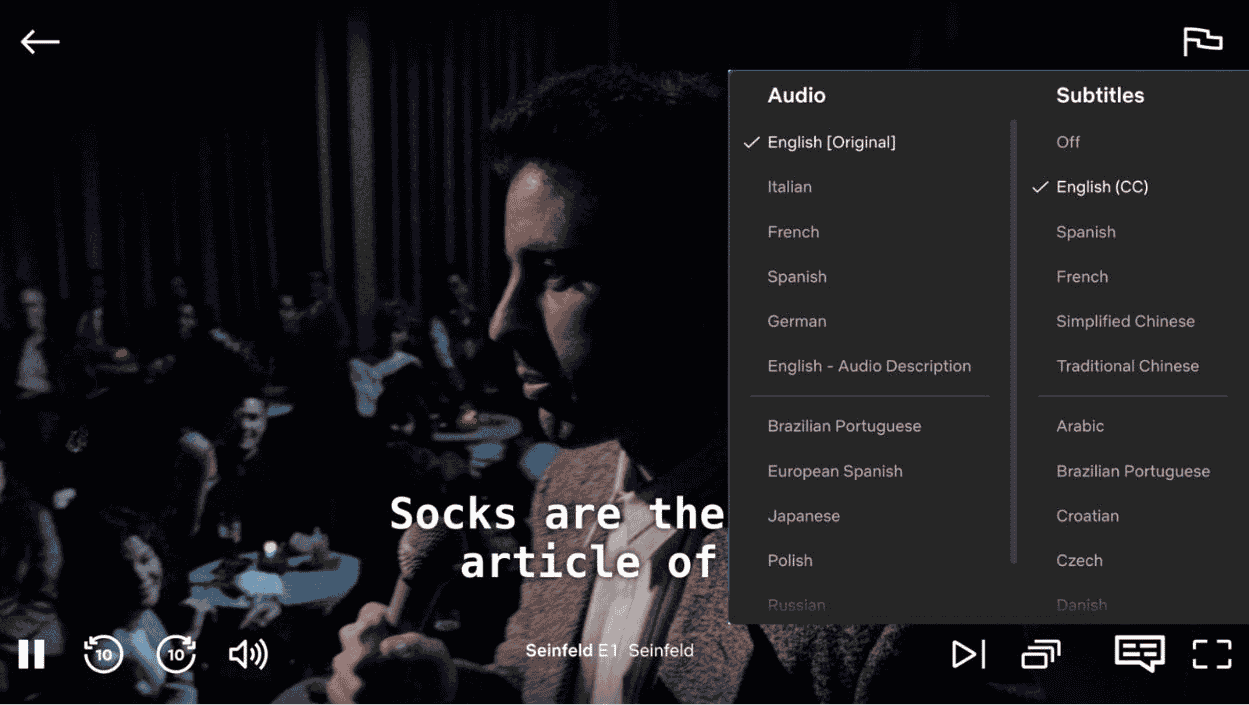Skip forward 10 seconds

coord(176,654)
